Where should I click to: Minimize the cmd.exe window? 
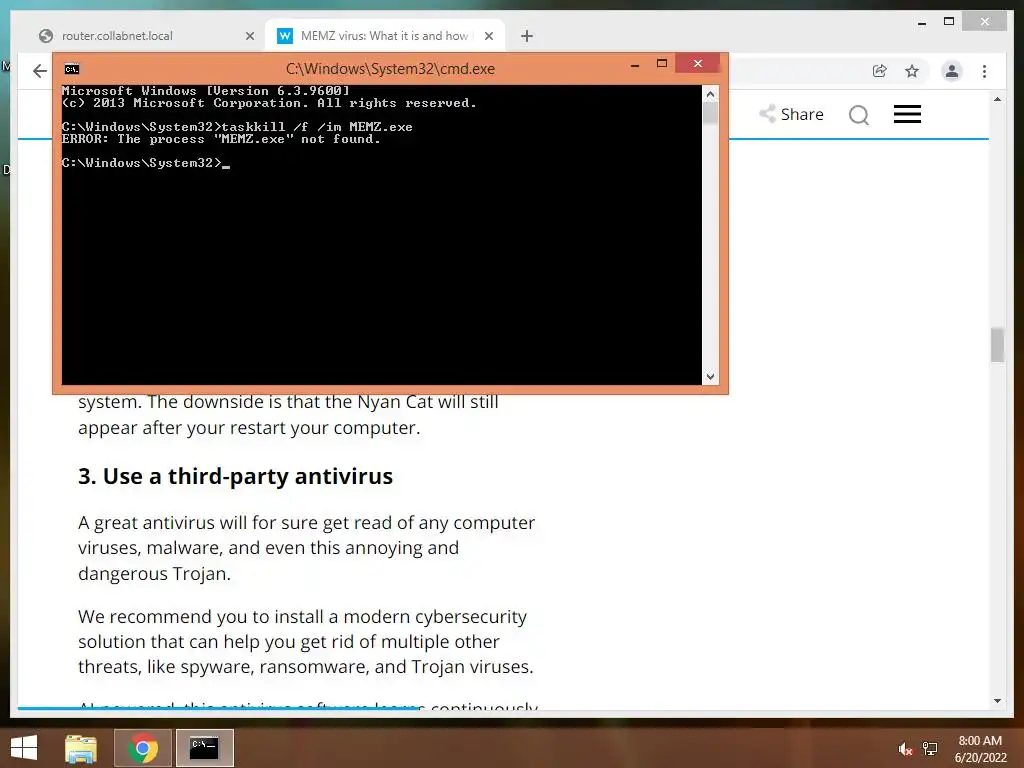(x=635, y=64)
